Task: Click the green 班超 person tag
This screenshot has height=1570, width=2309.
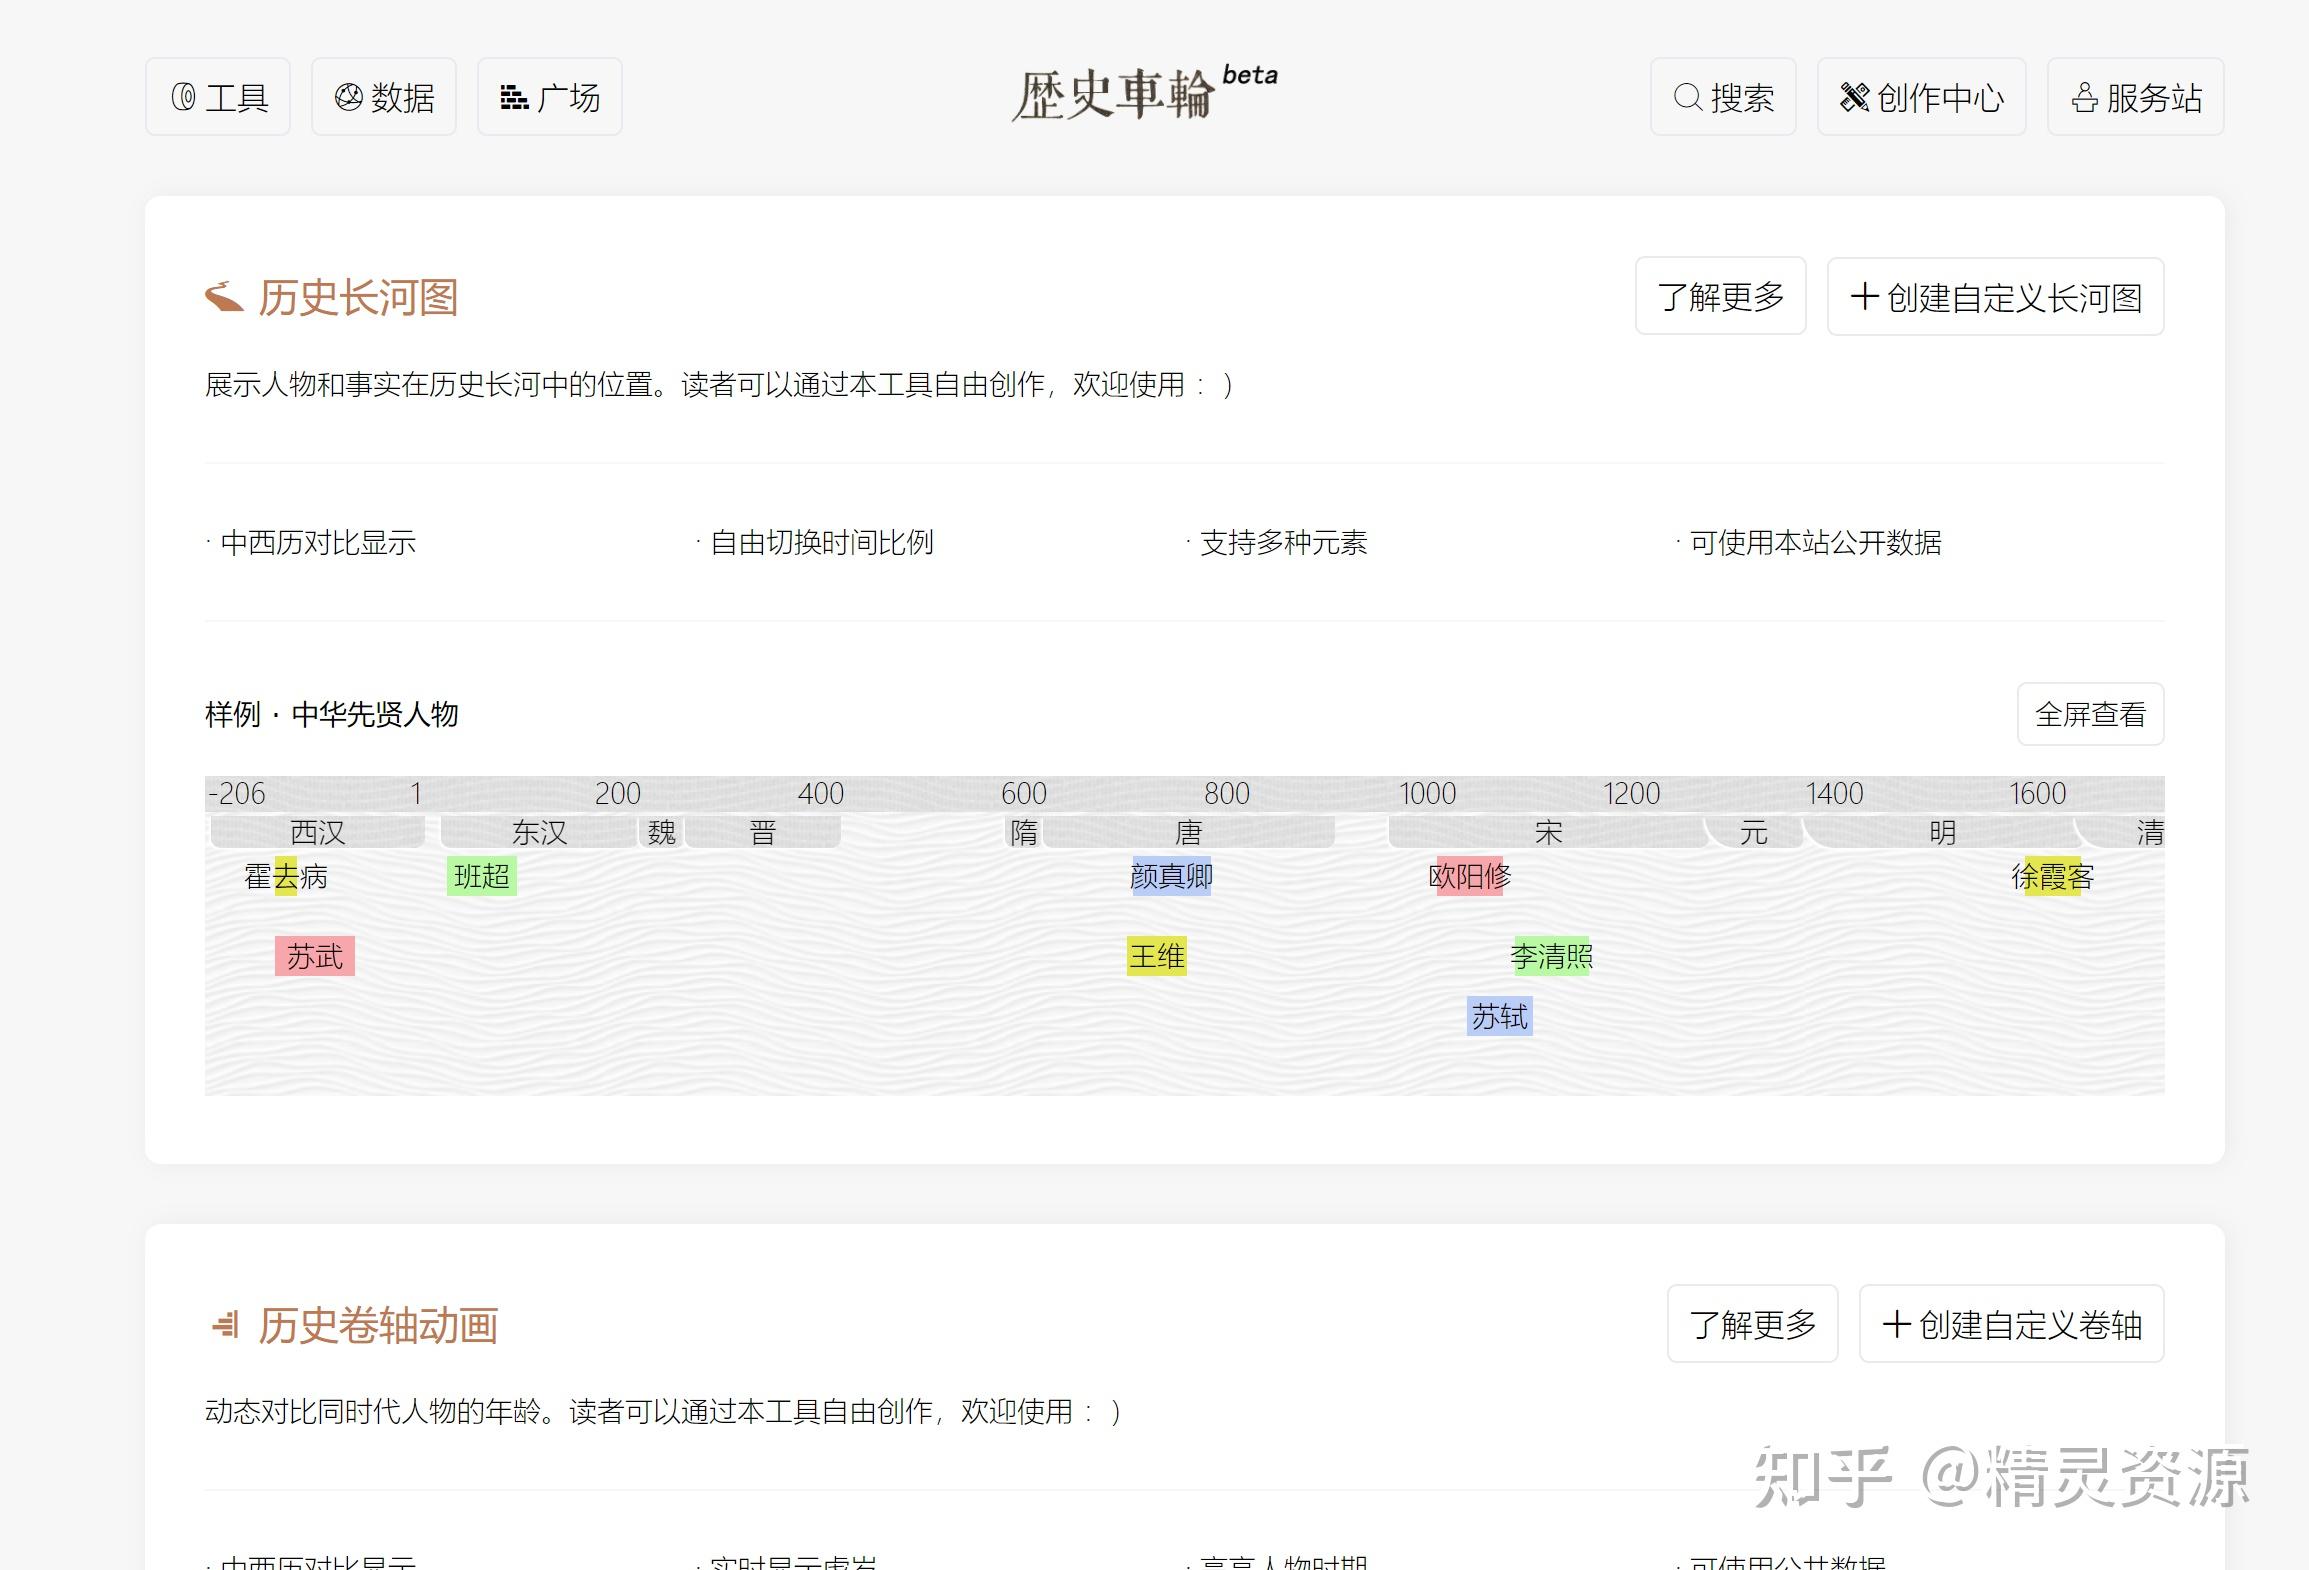Action: [x=481, y=876]
